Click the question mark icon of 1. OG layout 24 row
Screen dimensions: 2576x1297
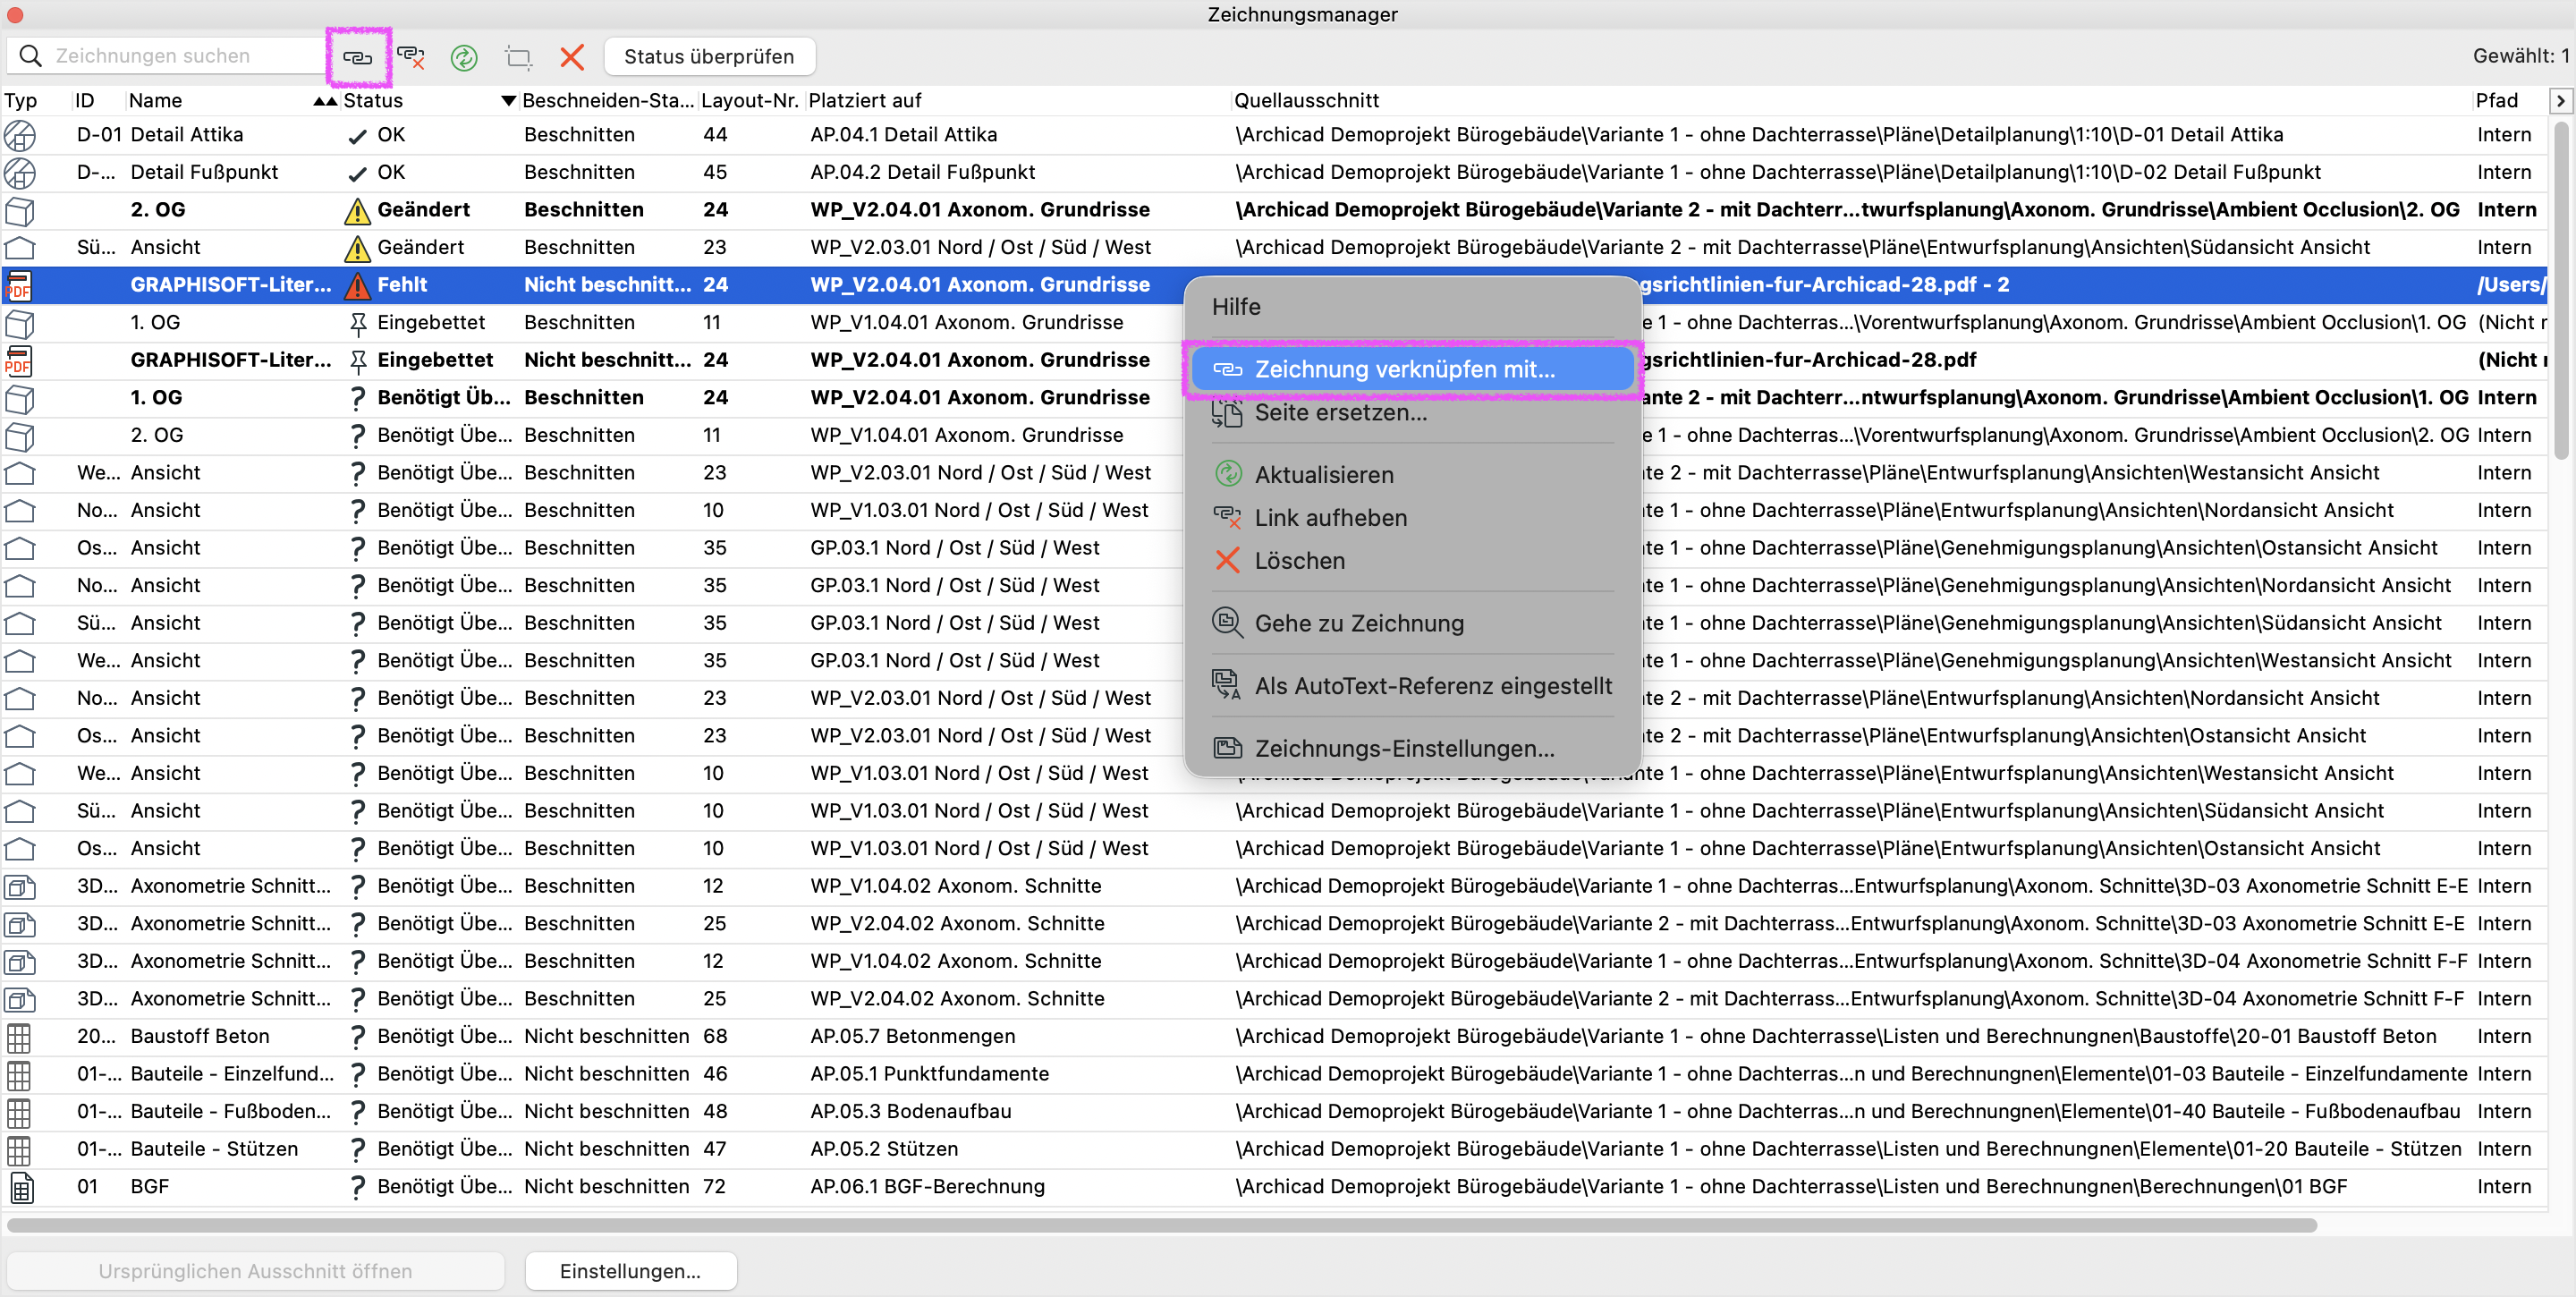coord(357,398)
